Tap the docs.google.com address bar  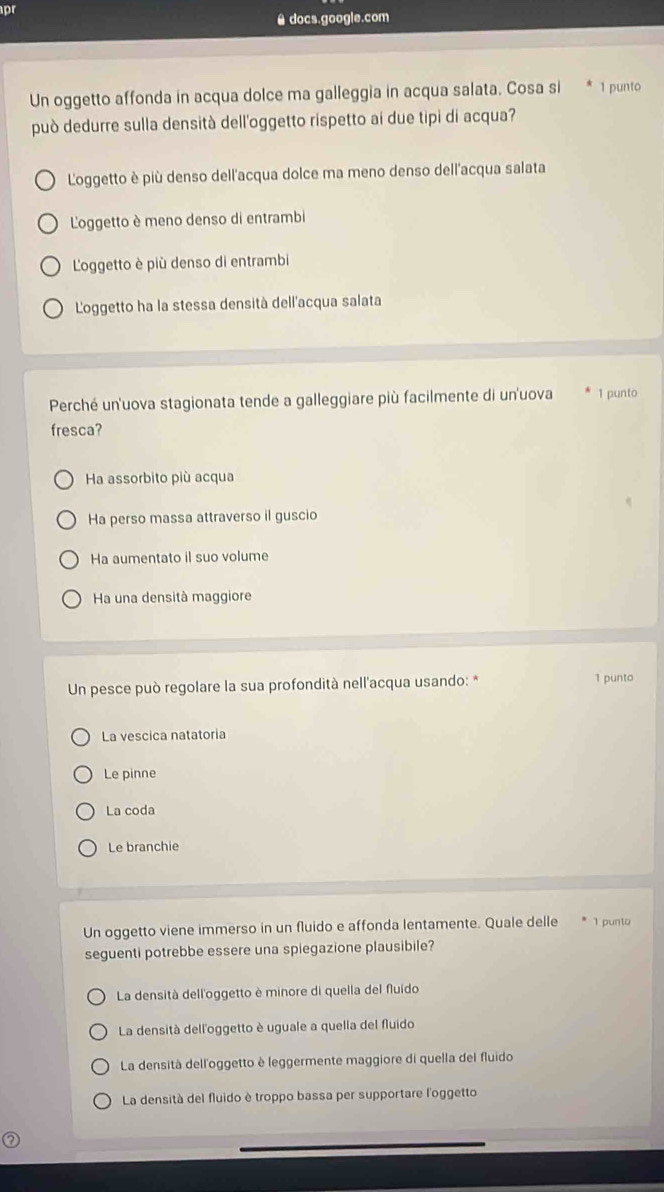(338, 18)
